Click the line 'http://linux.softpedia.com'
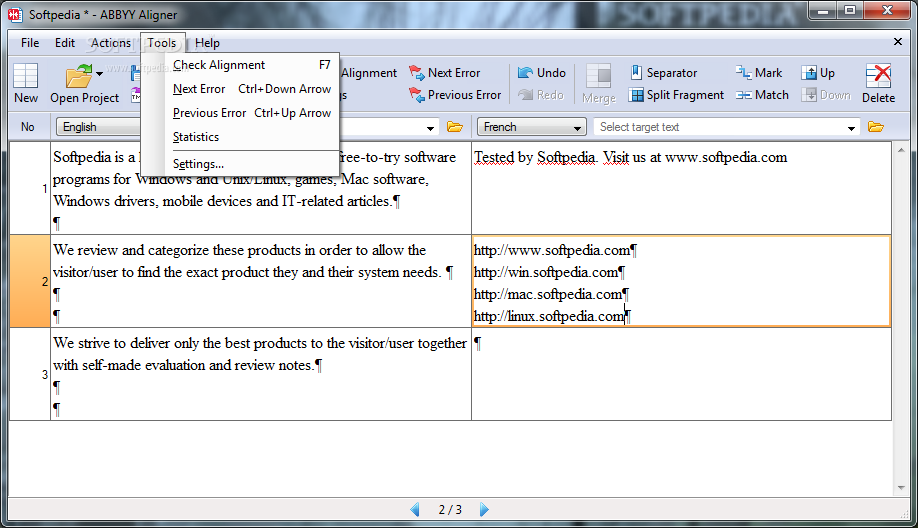 coord(549,317)
